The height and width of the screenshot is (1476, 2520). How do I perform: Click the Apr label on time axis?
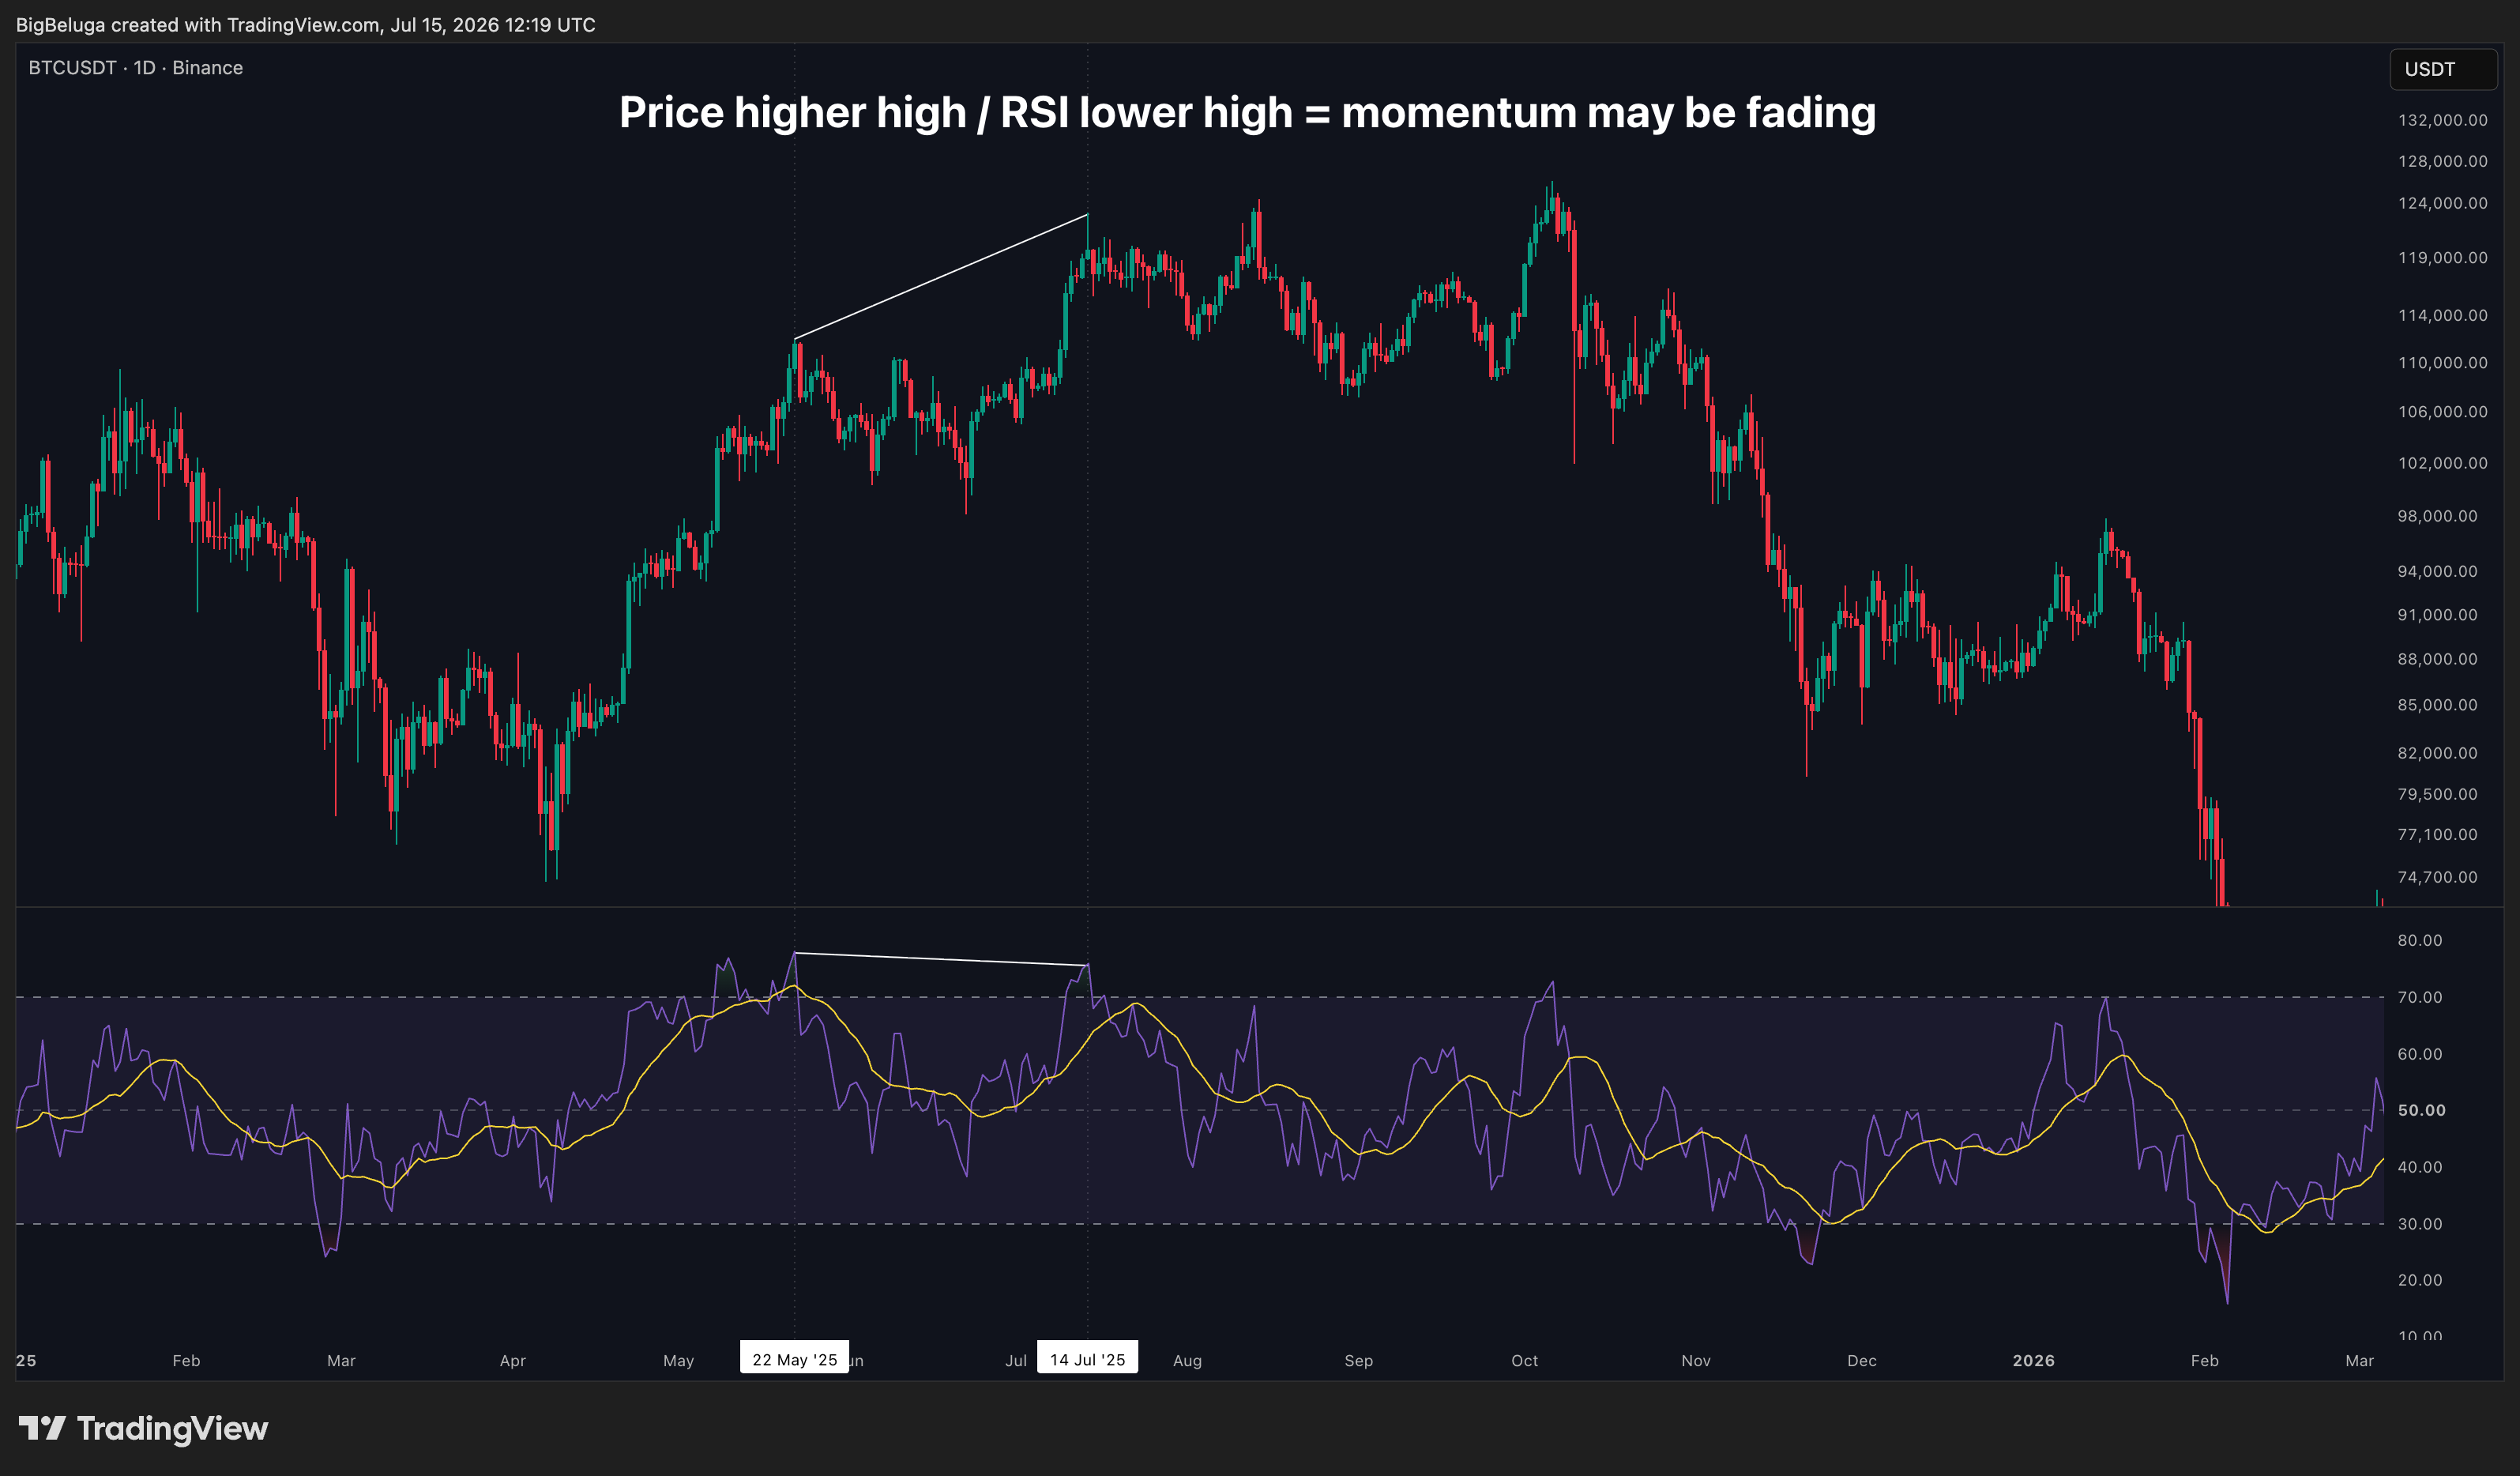[x=512, y=1360]
